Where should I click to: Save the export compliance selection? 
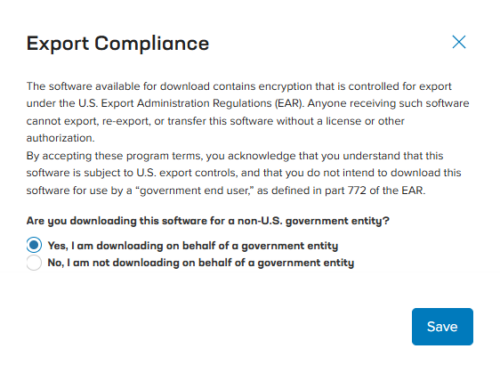(442, 327)
